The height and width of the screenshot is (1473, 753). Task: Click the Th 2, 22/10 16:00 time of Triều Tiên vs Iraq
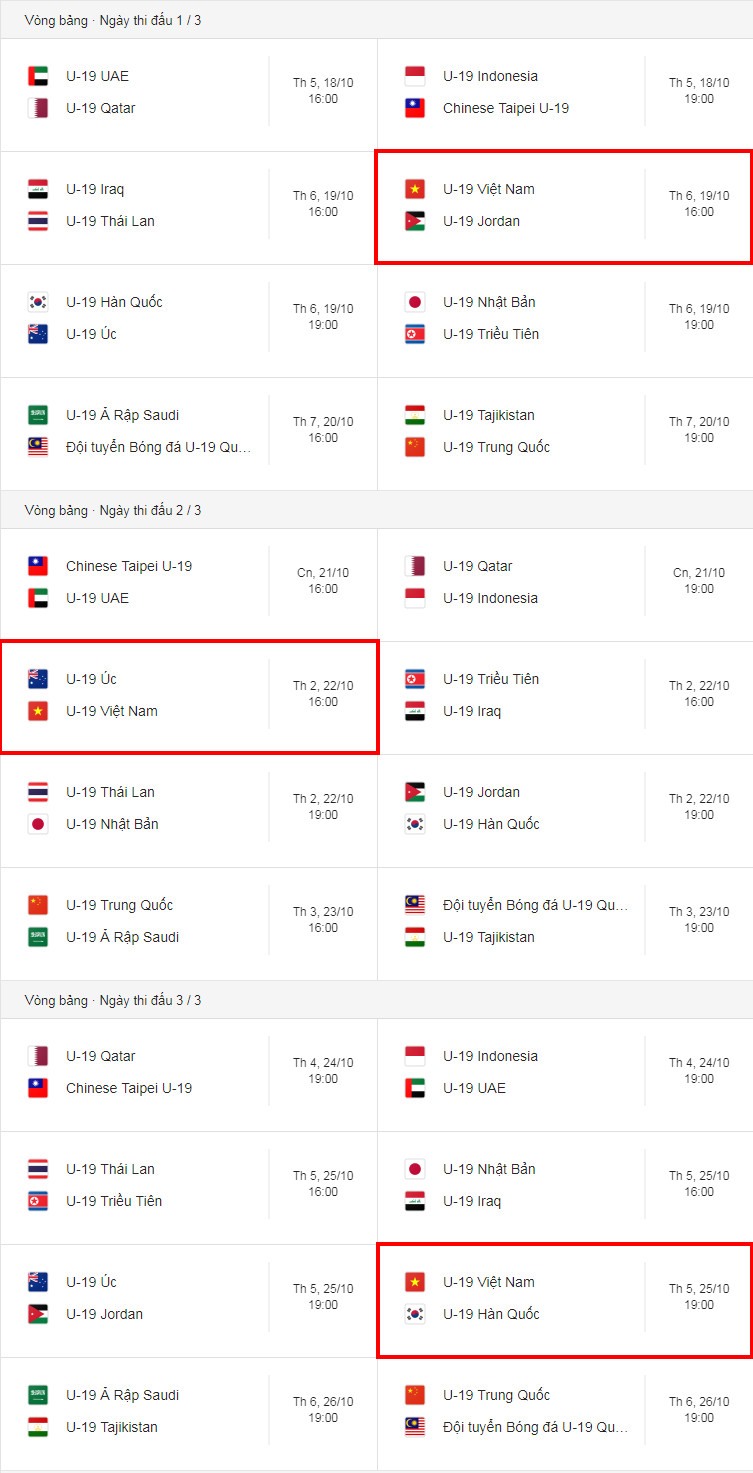[699, 694]
